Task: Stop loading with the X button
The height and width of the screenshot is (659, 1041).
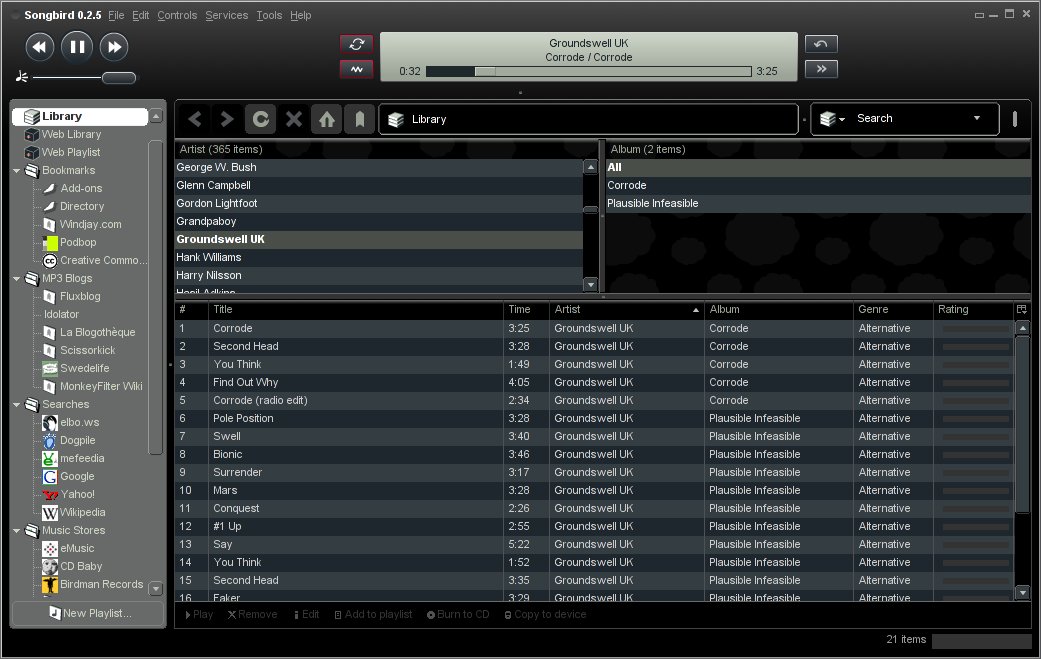Action: (x=293, y=119)
